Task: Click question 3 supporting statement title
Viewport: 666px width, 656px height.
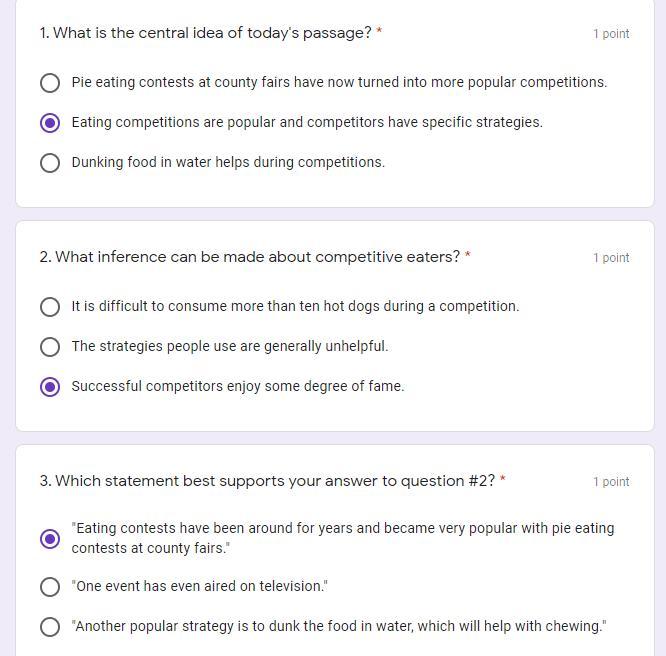Action: (266, 481)
